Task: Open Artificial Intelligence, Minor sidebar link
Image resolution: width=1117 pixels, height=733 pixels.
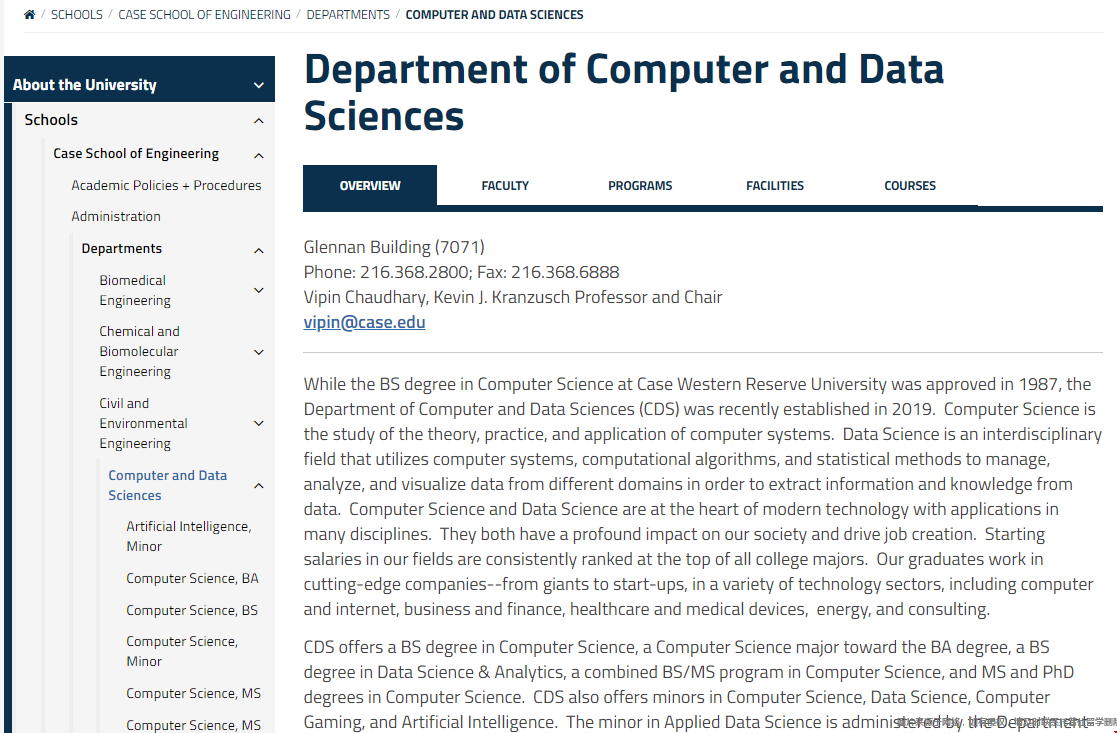Action: coord(188,536)
